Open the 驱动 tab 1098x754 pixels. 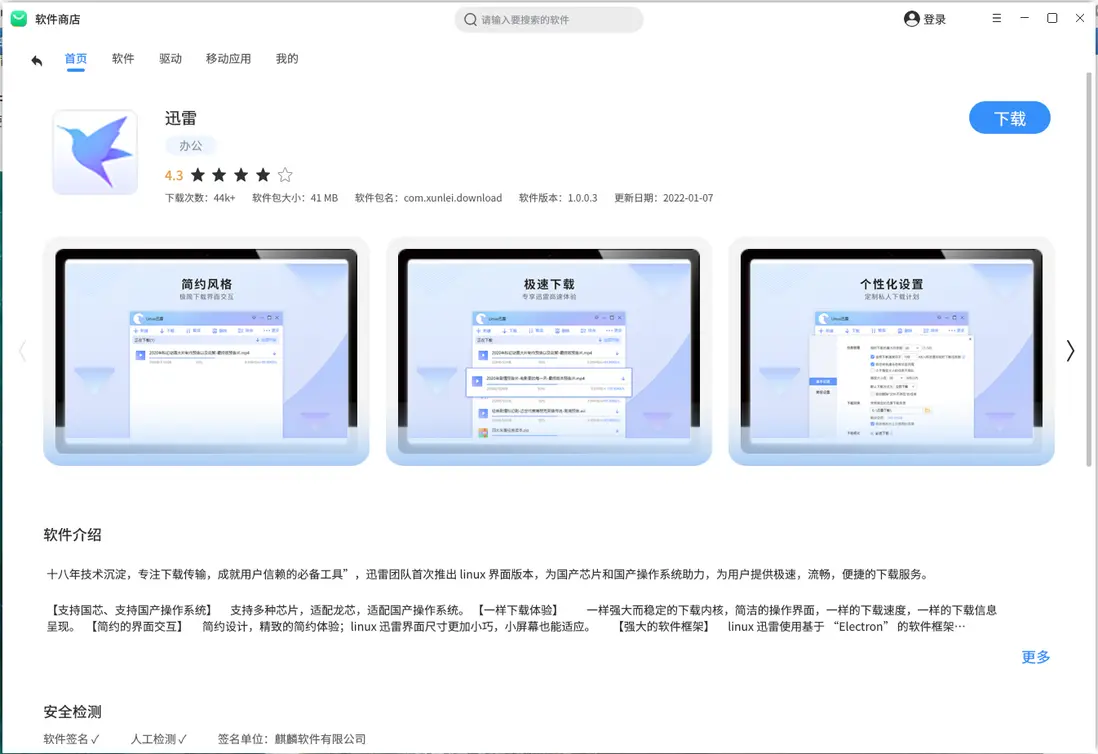tap(170, 59)
